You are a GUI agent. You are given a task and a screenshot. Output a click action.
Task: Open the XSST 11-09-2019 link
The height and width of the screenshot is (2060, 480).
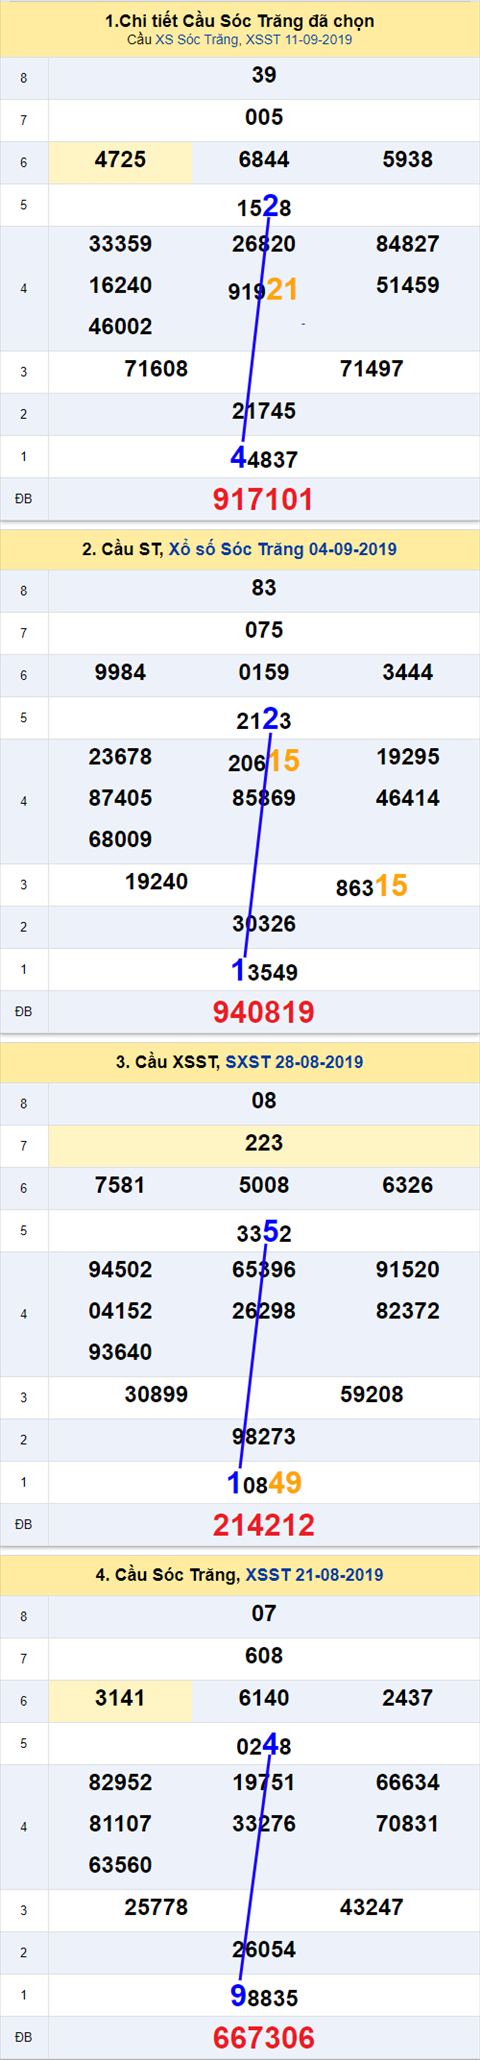[299, 40]
